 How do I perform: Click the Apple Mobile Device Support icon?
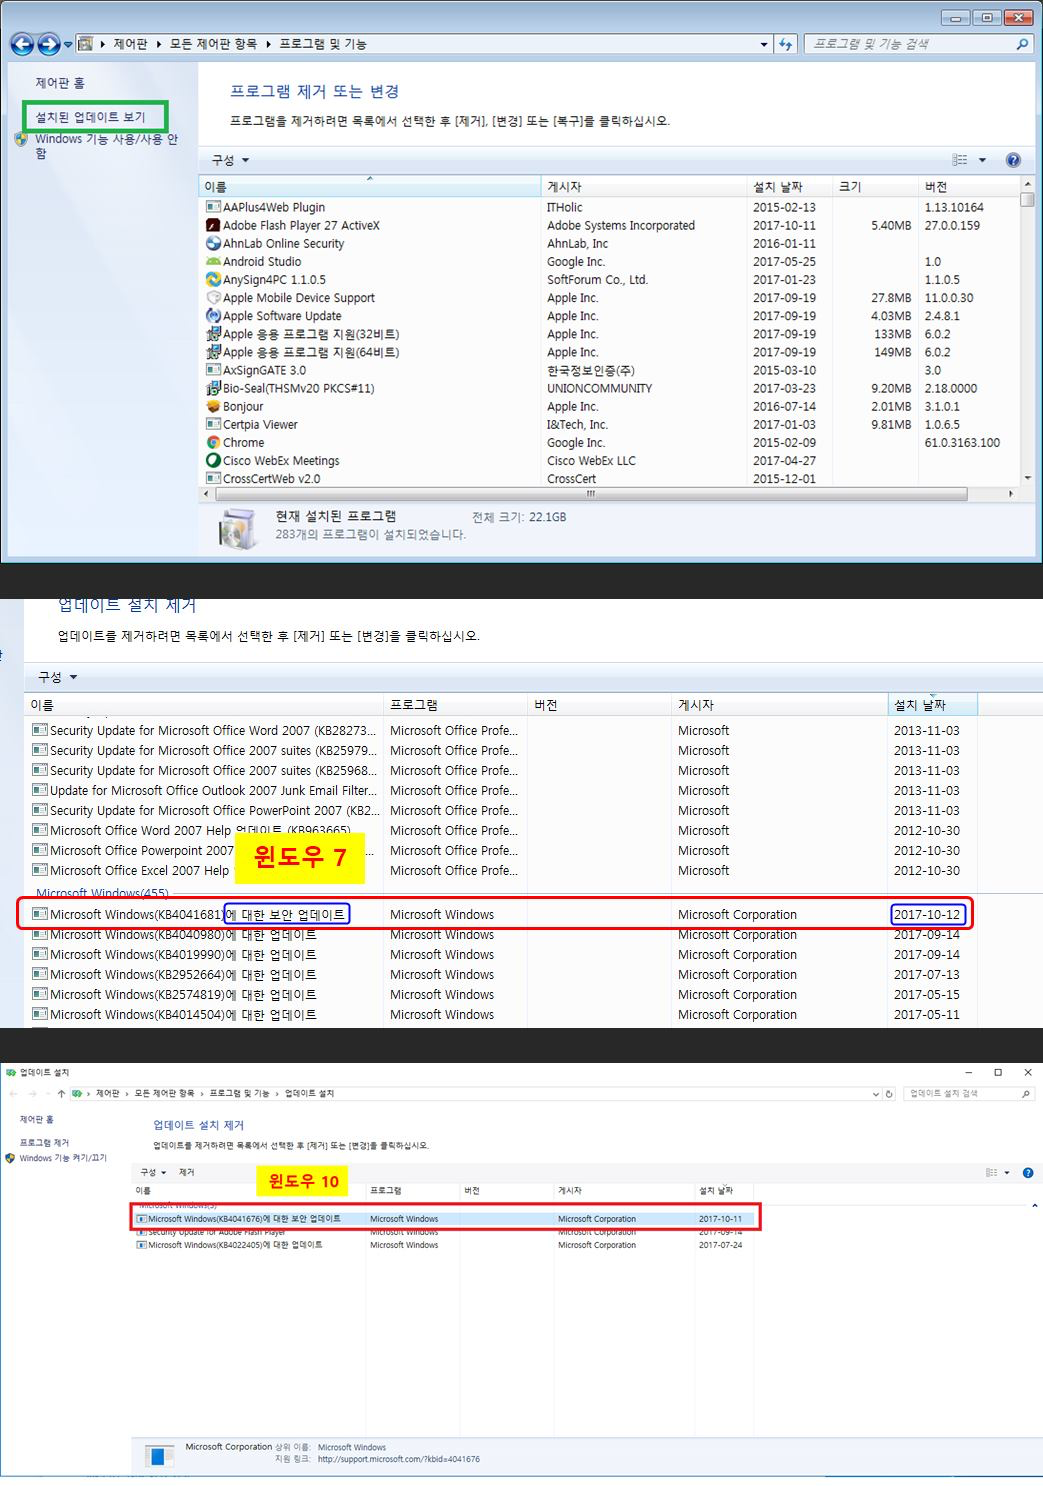click(213, 297)
